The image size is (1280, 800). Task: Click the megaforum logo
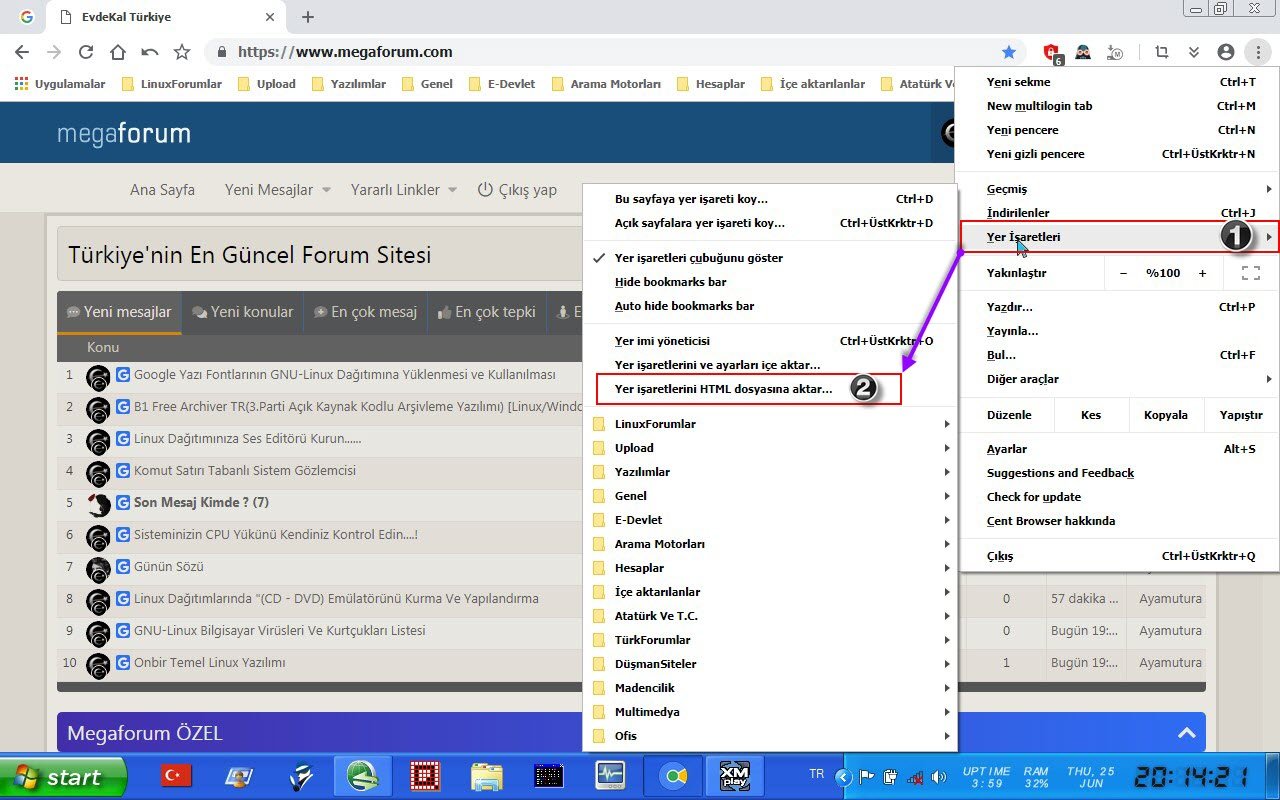(123, 133)
